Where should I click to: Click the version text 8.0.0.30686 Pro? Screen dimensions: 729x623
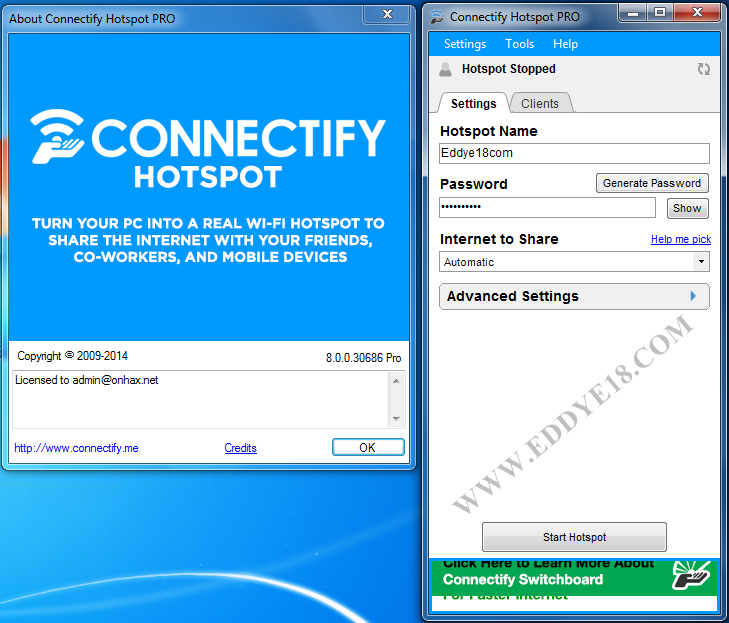click(x=363, y=358)
